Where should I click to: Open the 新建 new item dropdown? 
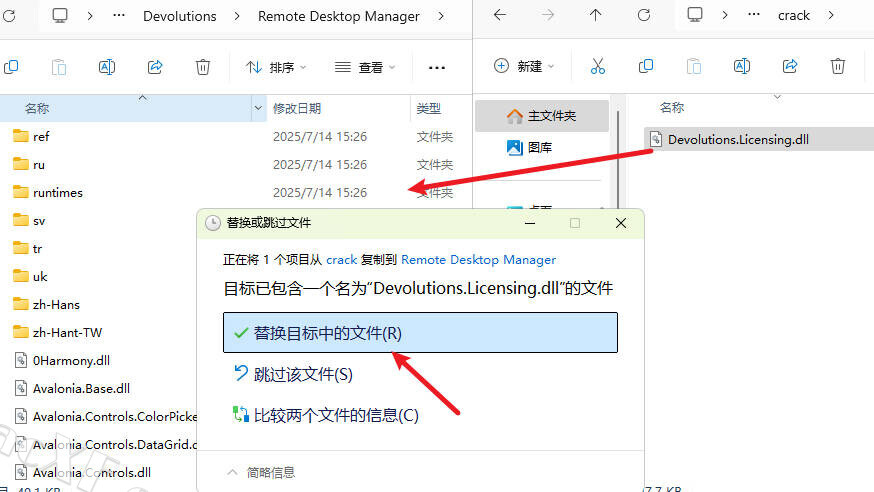[524, 66]
